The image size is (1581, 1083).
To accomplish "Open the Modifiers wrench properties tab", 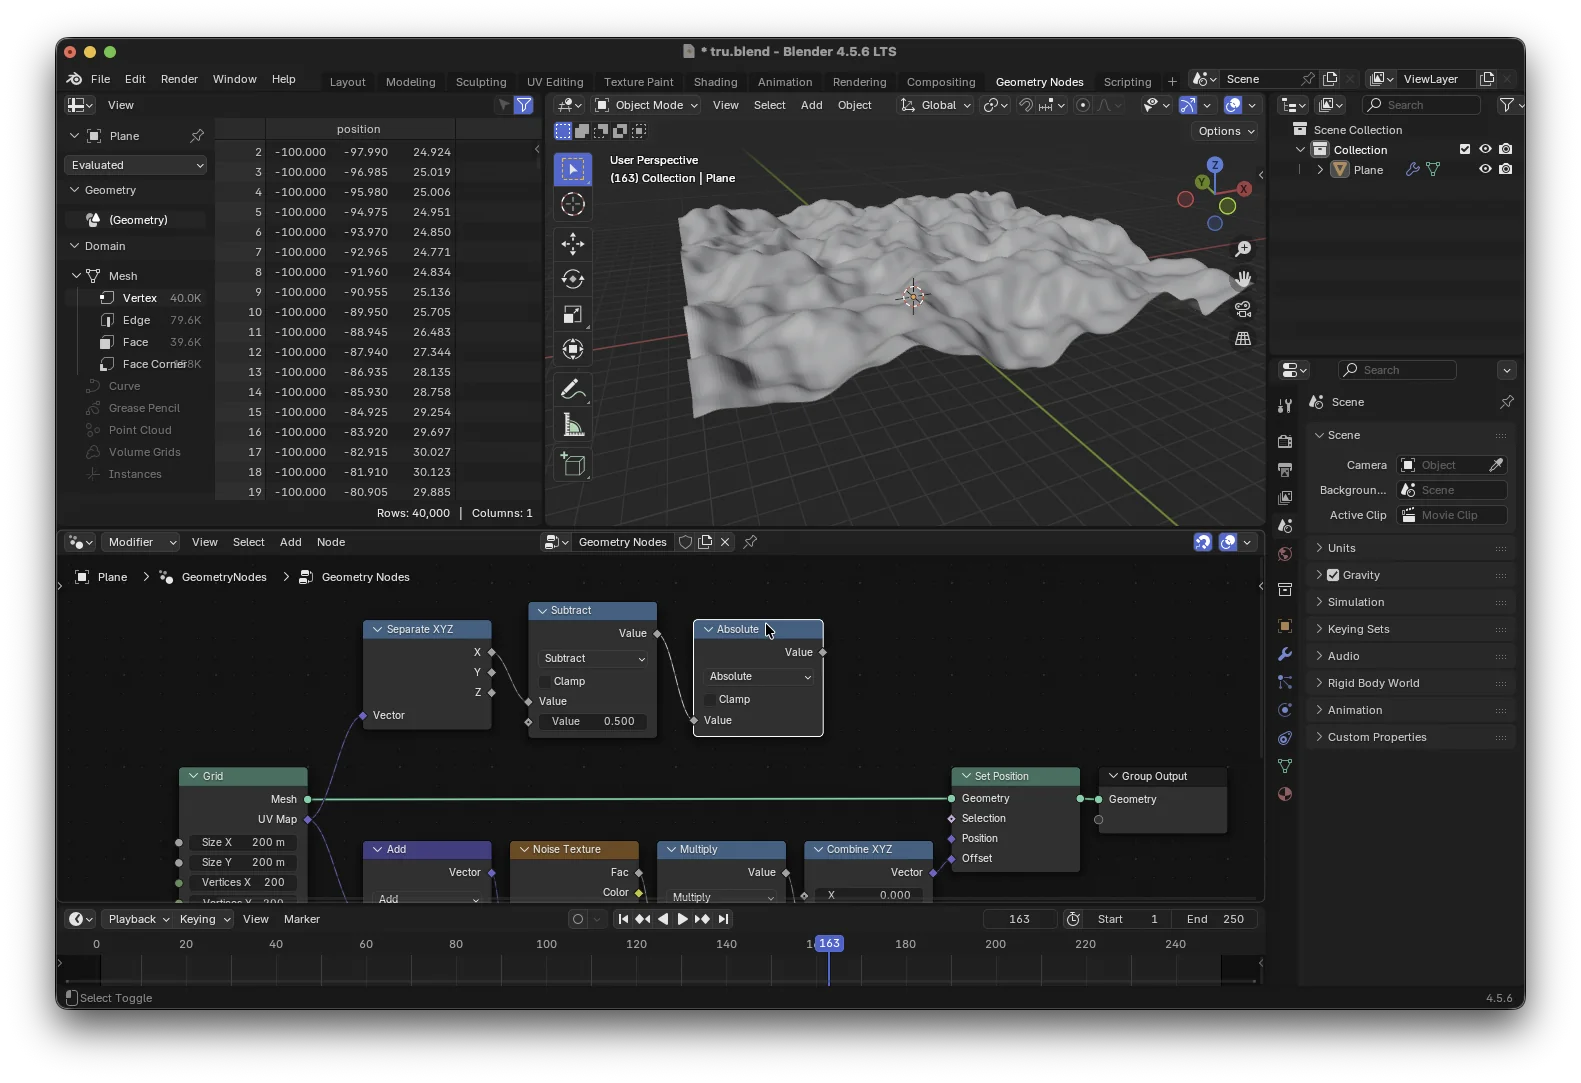I will (1285, 654).
